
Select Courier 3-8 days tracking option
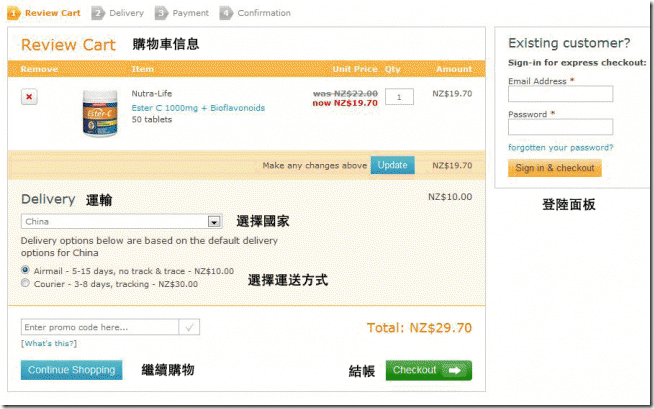point(25,283)
